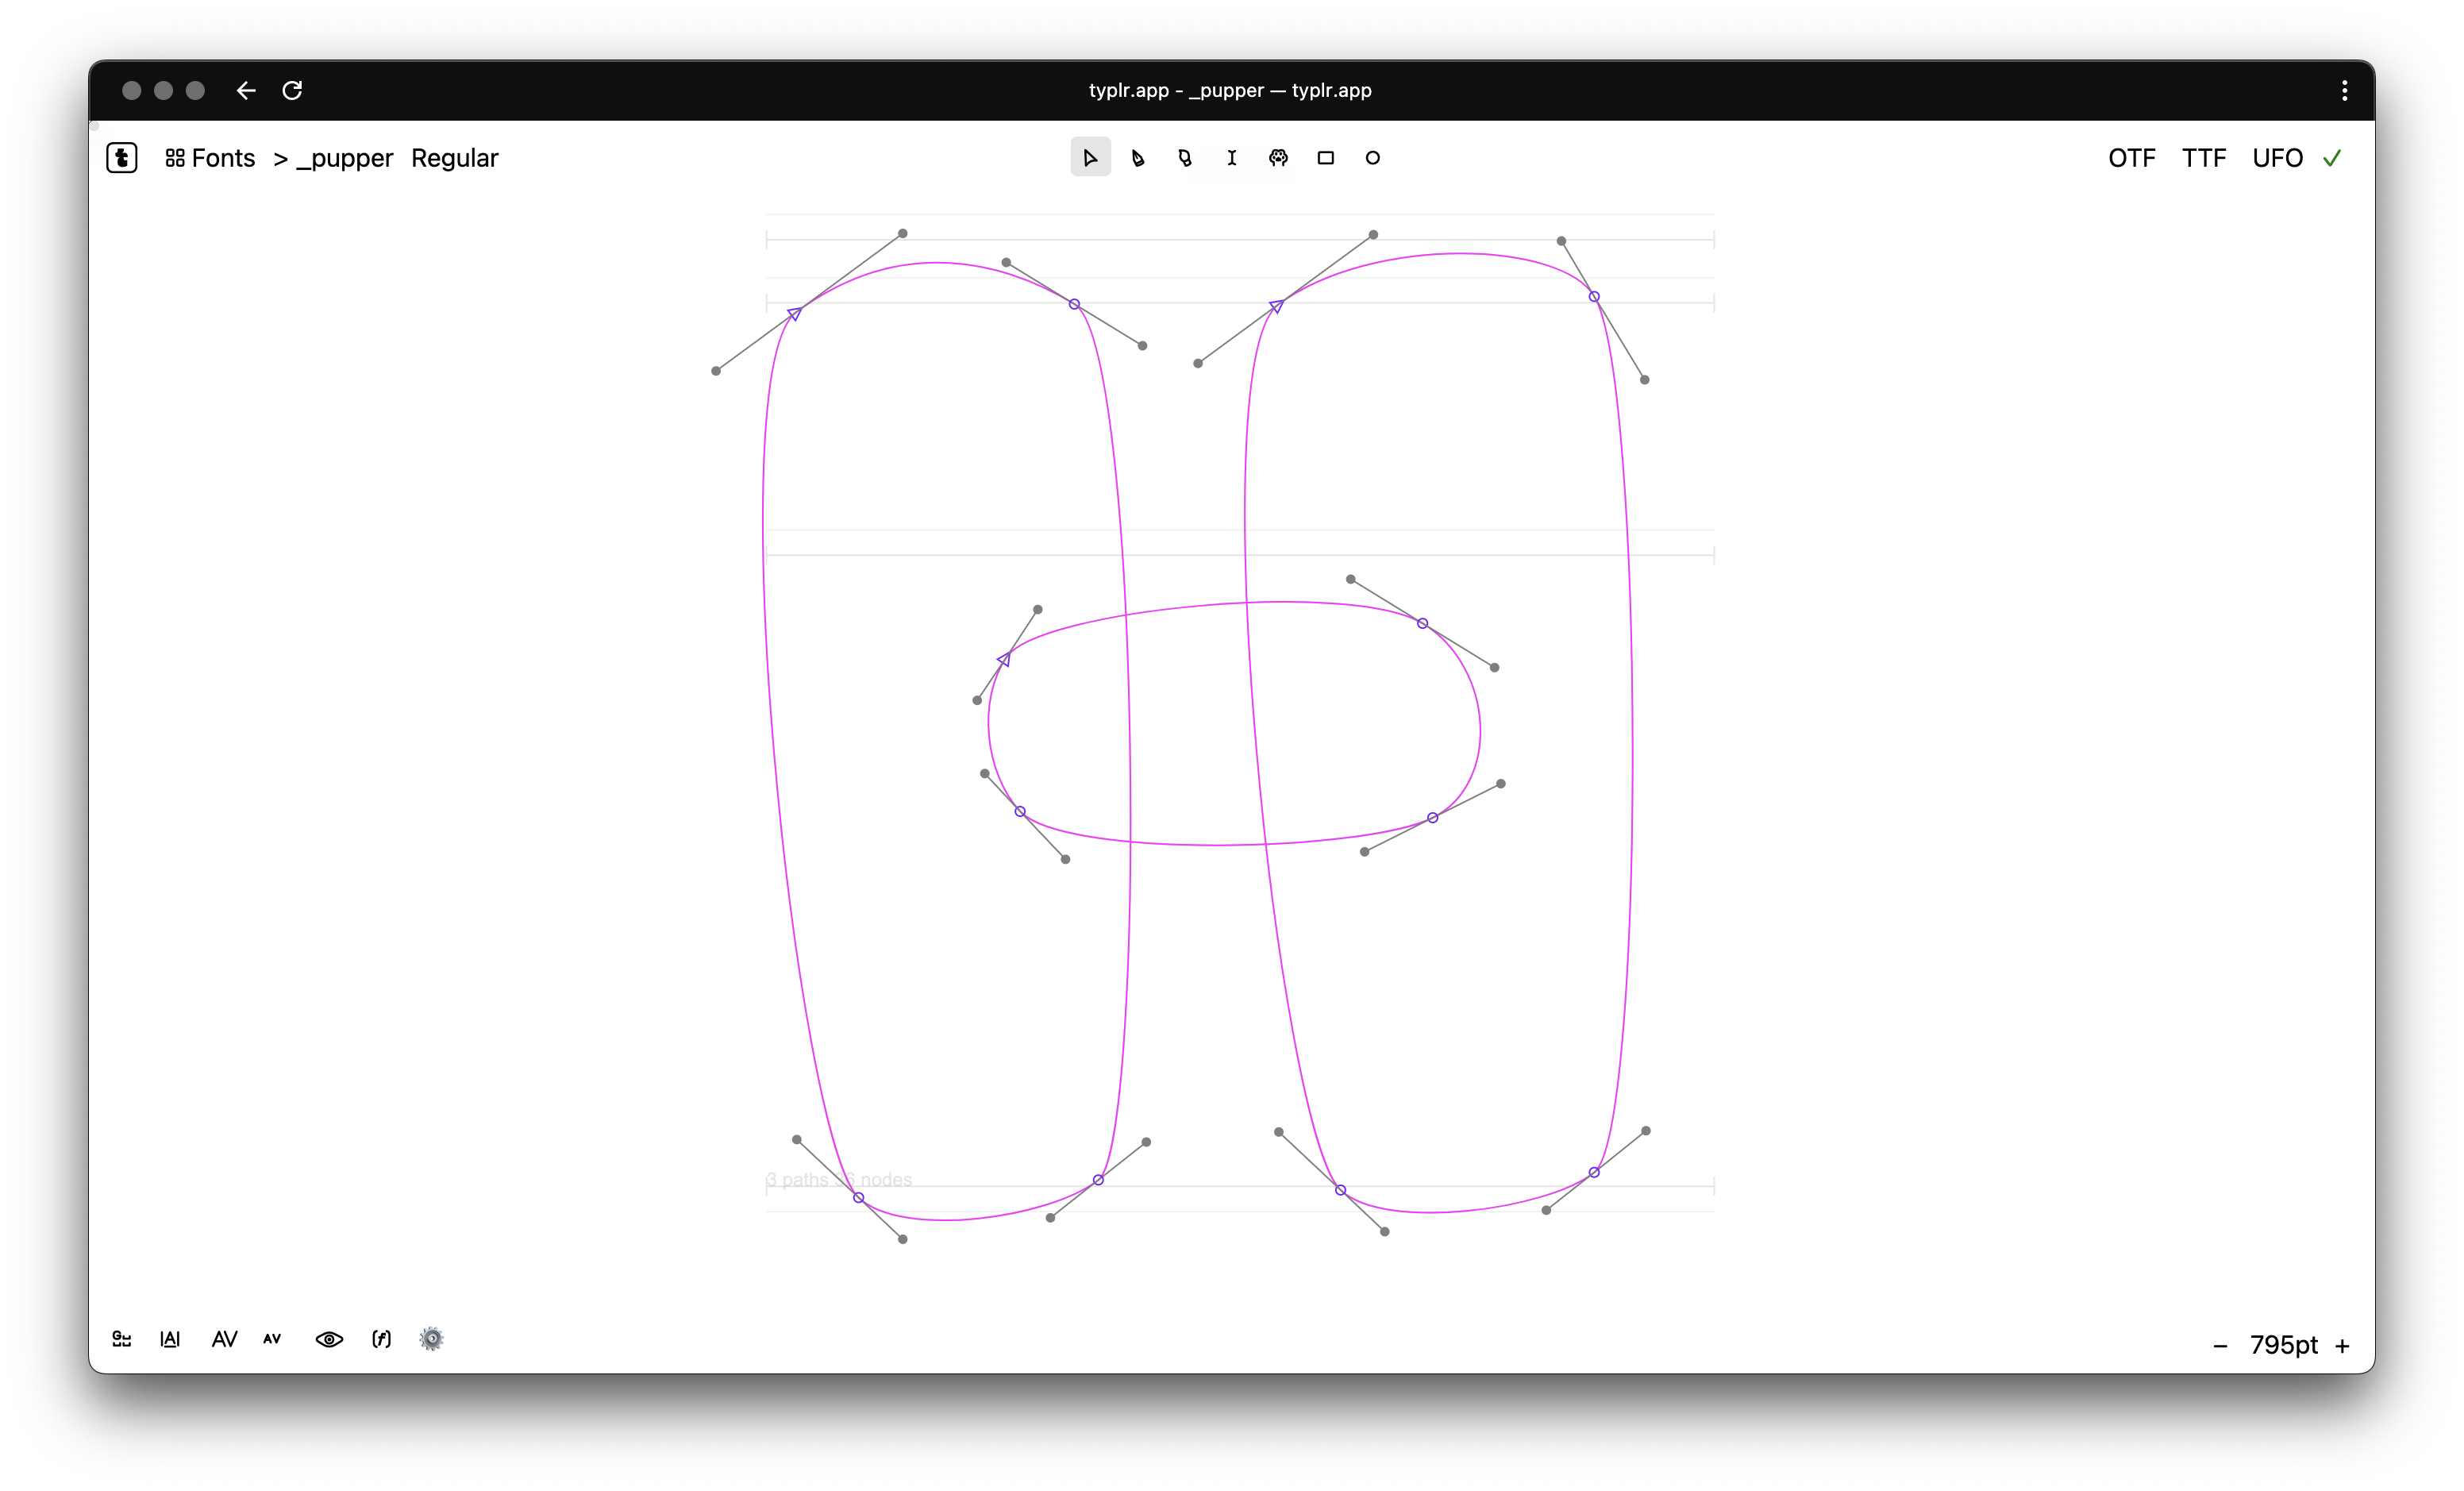Export font as UFO
Image resolution: width=2464 pixels, height=1491 pixels.
[x=2277, y=158]
